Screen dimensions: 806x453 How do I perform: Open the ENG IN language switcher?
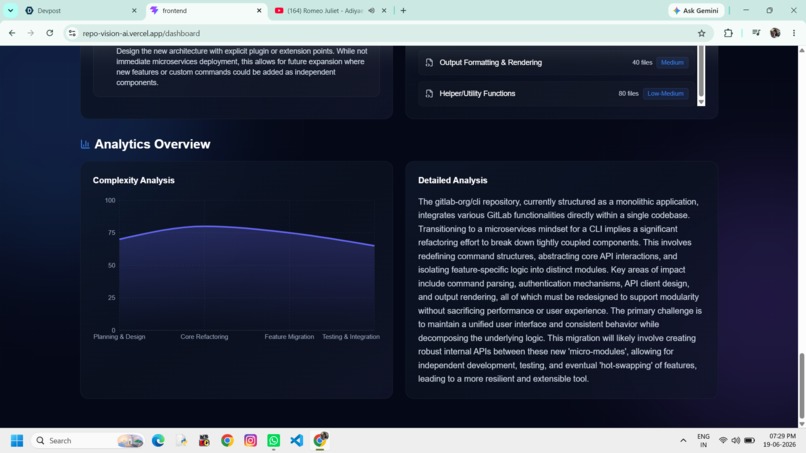(x=703, y=441)
